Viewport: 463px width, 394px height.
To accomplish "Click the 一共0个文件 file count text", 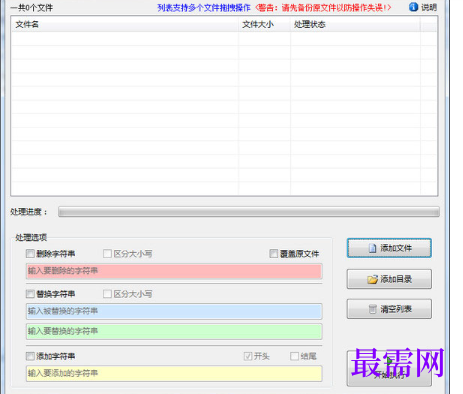I will (x=32, y=8).
